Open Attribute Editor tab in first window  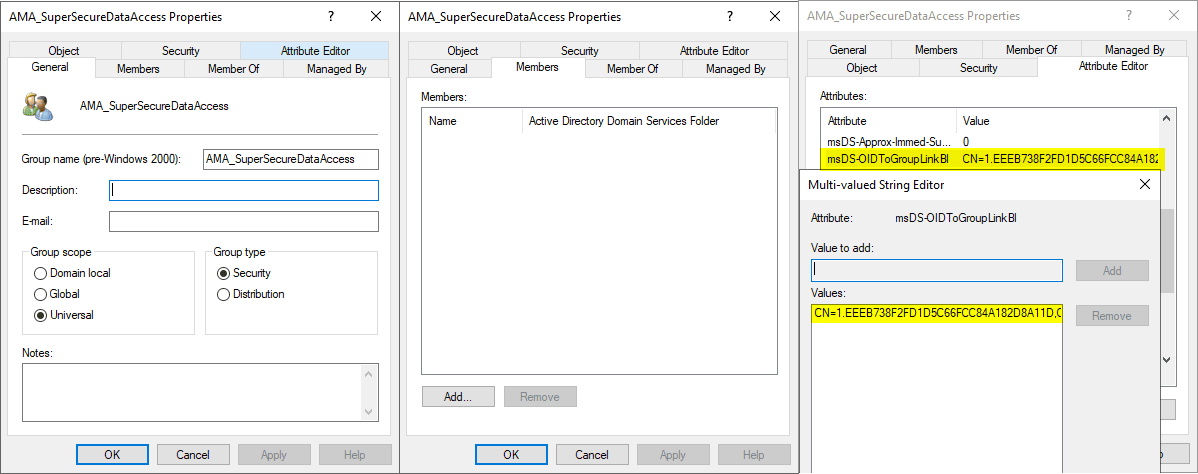tap(315, 50)
